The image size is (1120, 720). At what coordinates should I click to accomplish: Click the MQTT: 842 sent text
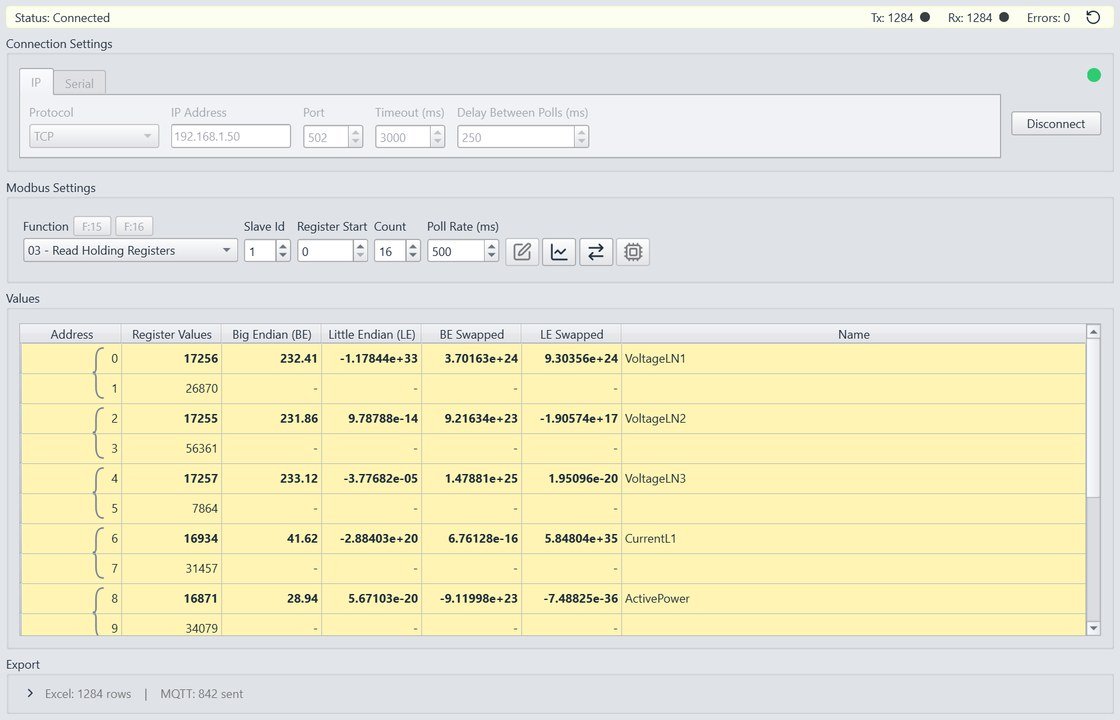(x=201, y=694)
